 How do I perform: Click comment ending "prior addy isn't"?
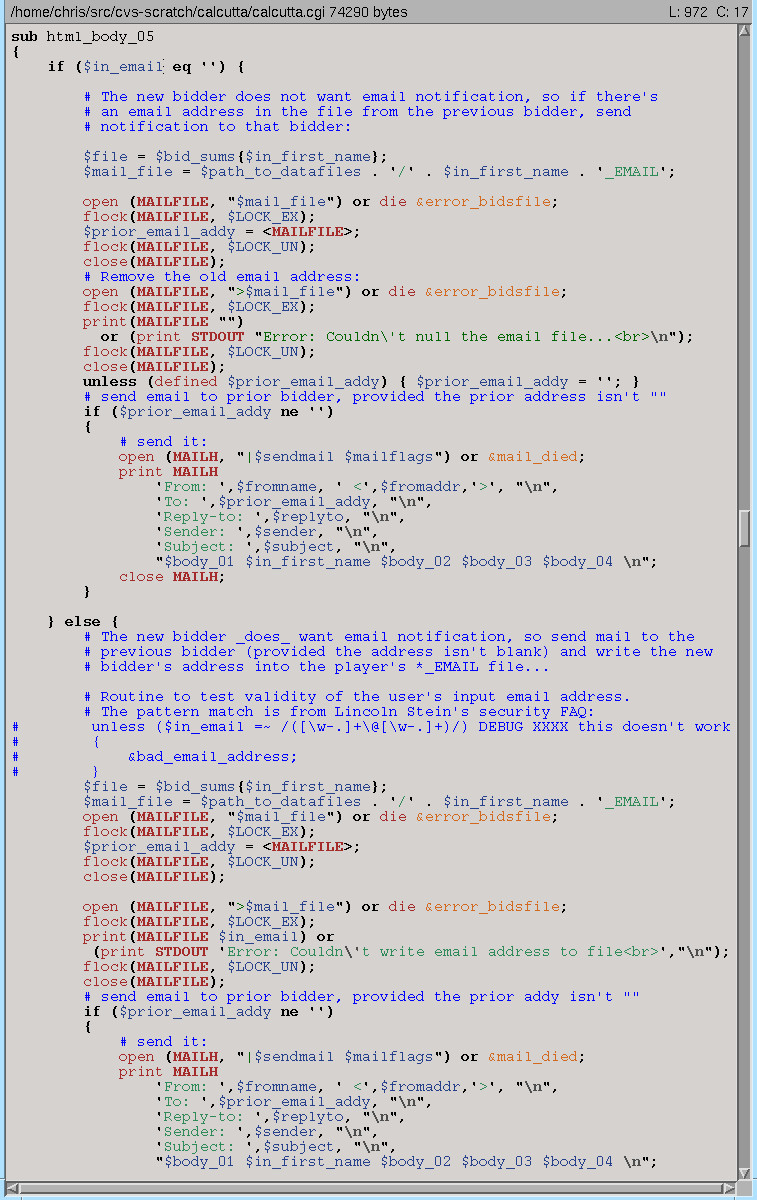[x=361, y=996]
